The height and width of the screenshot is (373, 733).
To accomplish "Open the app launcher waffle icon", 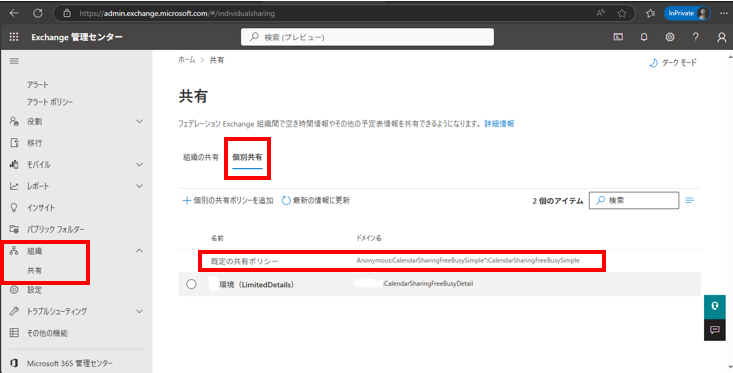I will (x=14, y=37).
